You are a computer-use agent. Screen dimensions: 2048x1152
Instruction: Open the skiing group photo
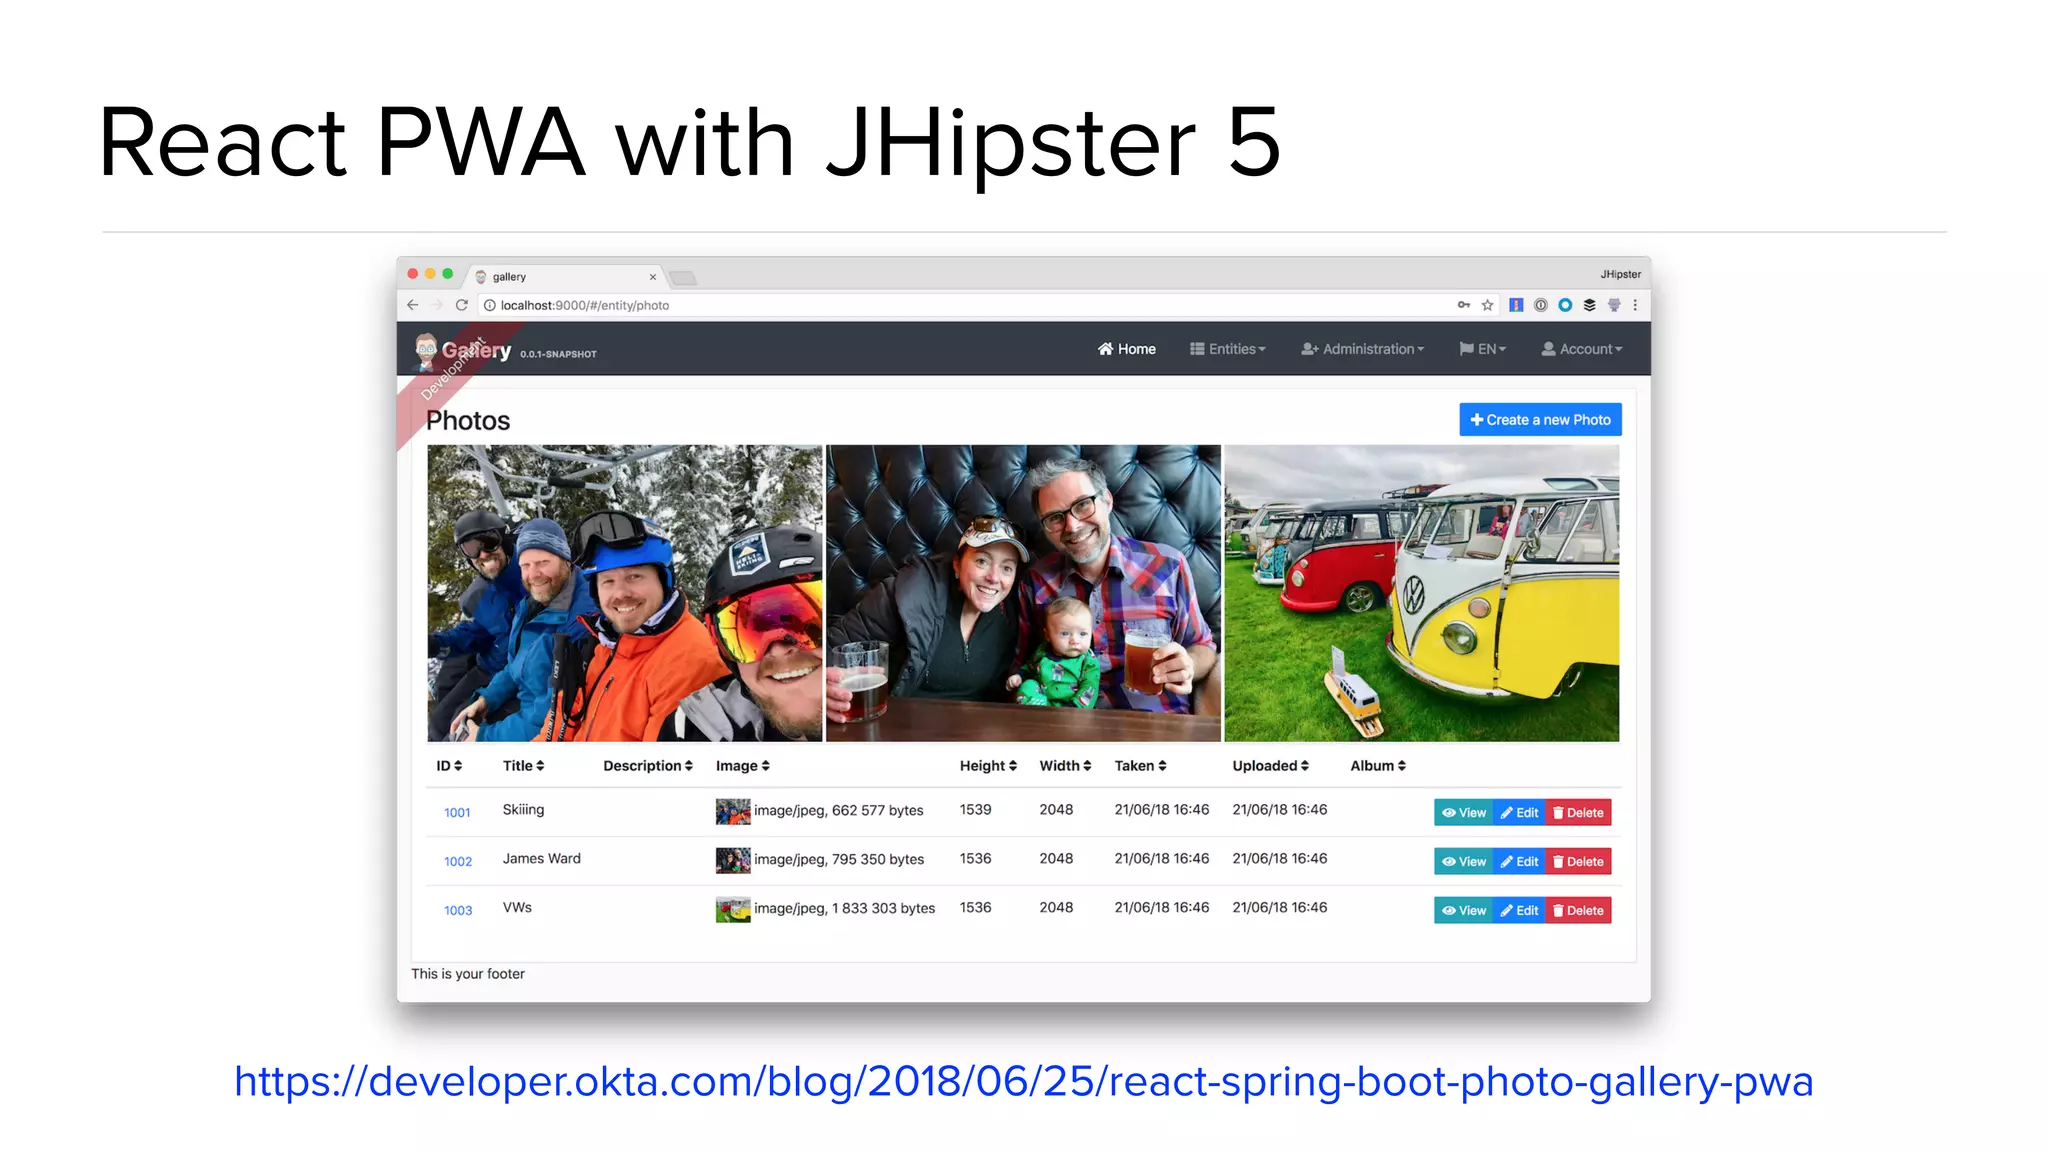pos(625,593)
